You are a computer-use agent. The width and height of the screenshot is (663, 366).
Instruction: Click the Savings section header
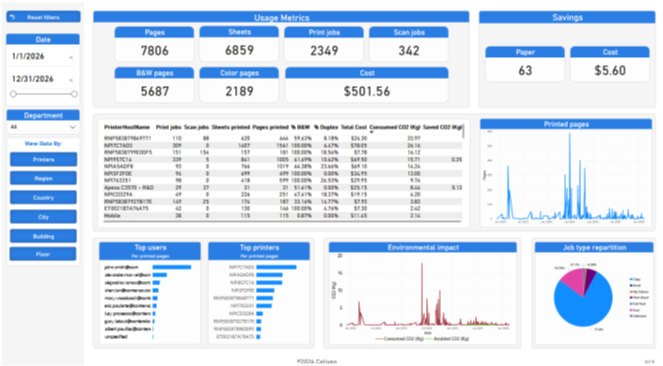(567, 17)
